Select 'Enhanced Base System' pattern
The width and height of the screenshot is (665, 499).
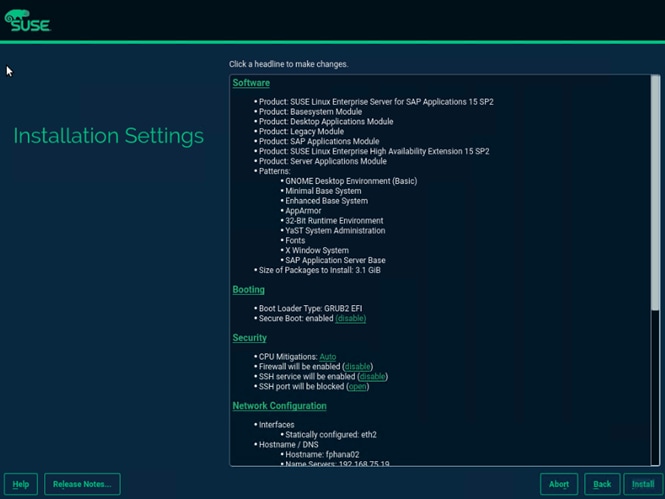327,201
